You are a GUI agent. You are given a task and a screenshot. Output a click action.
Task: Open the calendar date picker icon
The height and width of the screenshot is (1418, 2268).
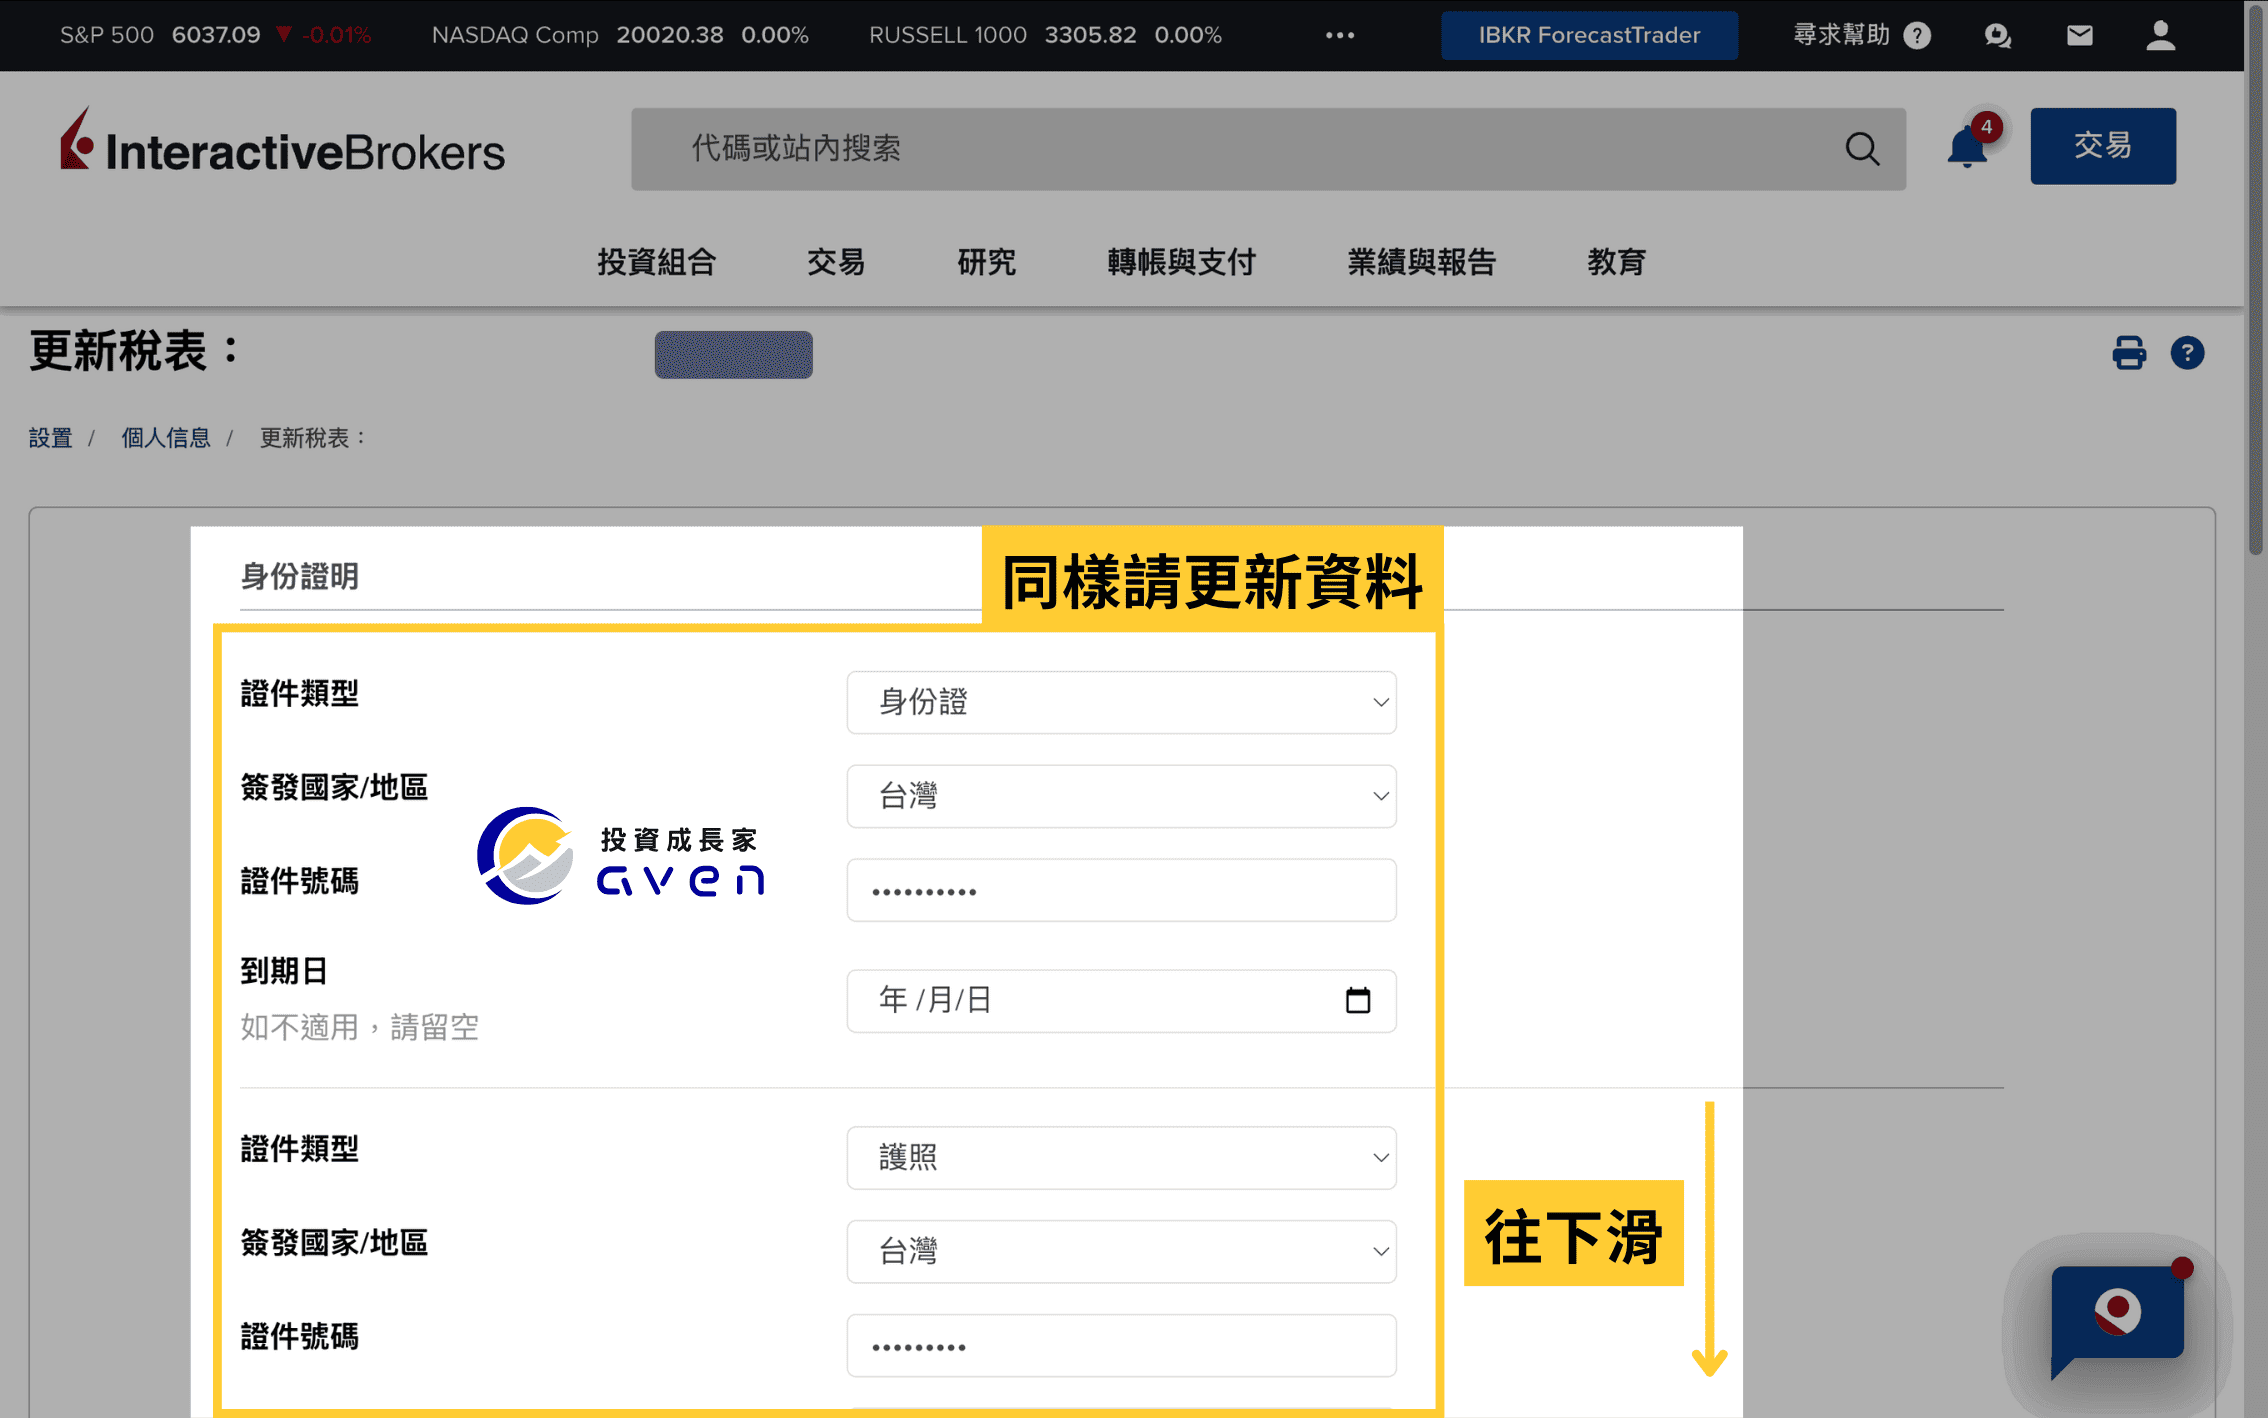coord(1357,1000)
